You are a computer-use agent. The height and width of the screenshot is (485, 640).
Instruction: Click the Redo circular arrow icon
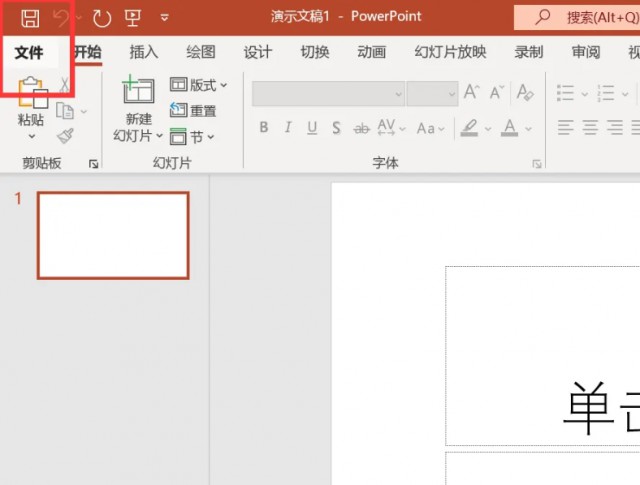(x=101, y=18)
